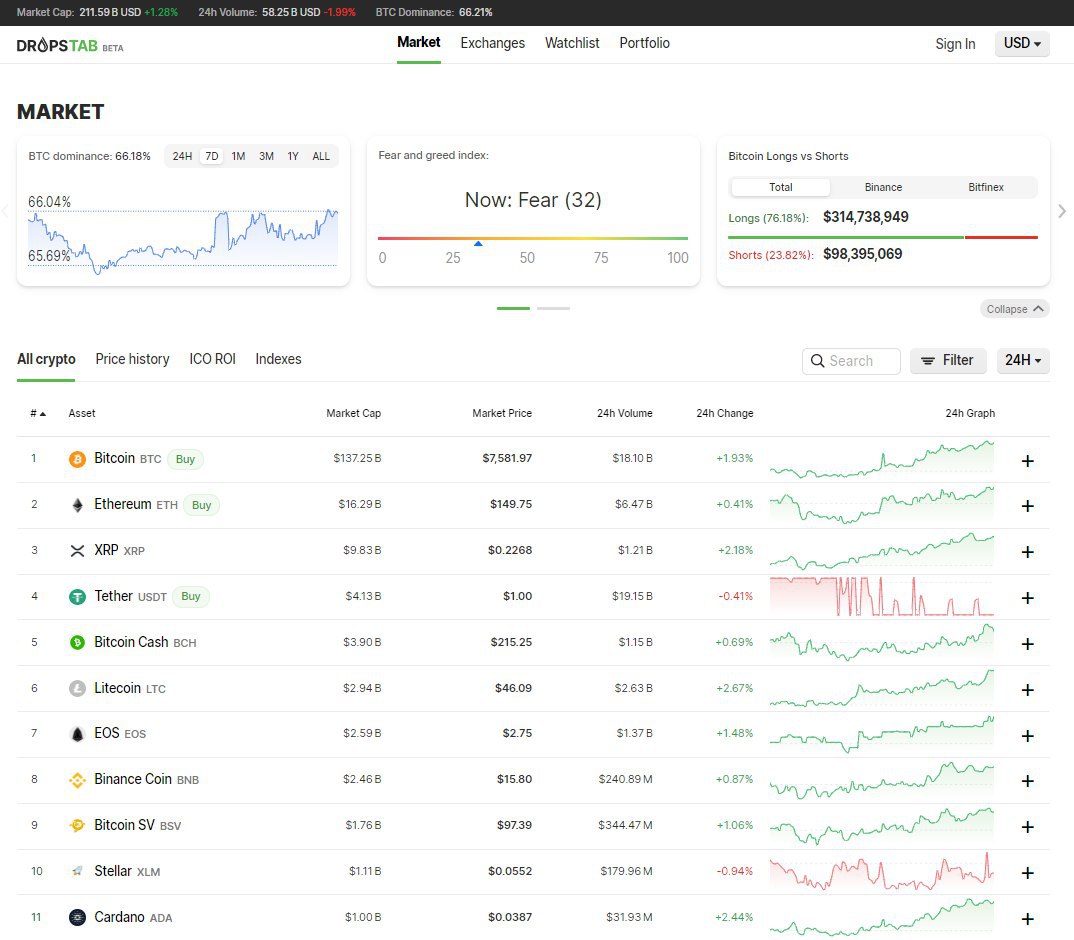Add Bitcoin Cash using its plus icon
The height and width of the screenshot is (940, 1074).
click(x=1027, y=644)
